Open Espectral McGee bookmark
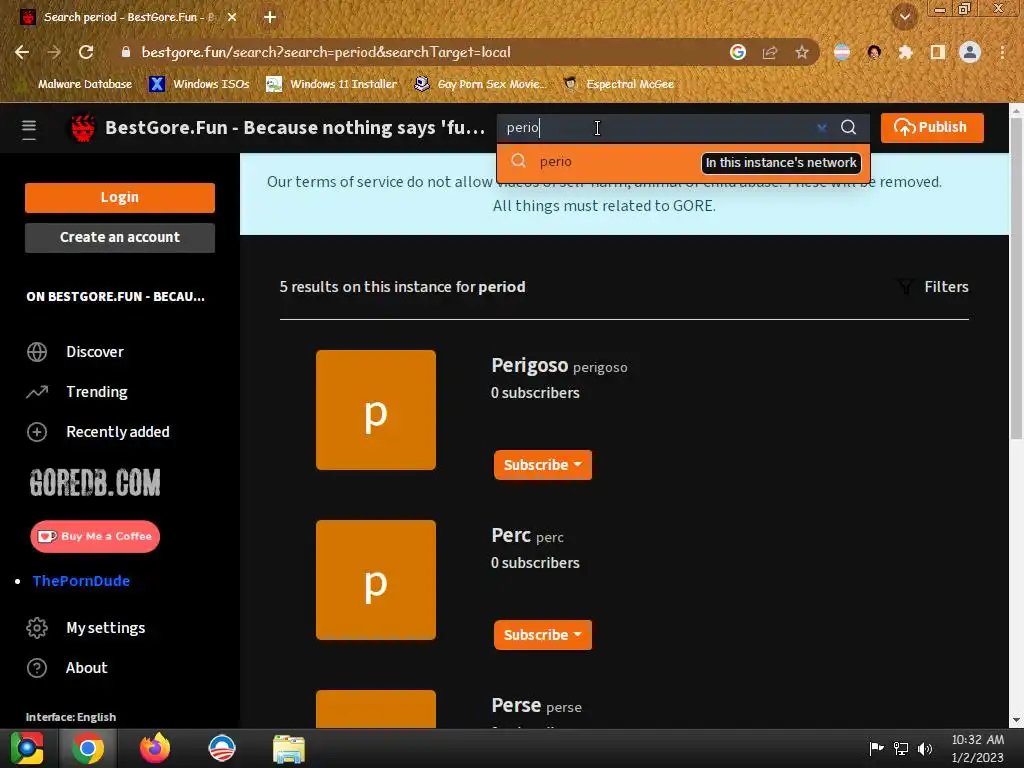The width and height of the screenshot is (1024, 768). click(619, 84)
